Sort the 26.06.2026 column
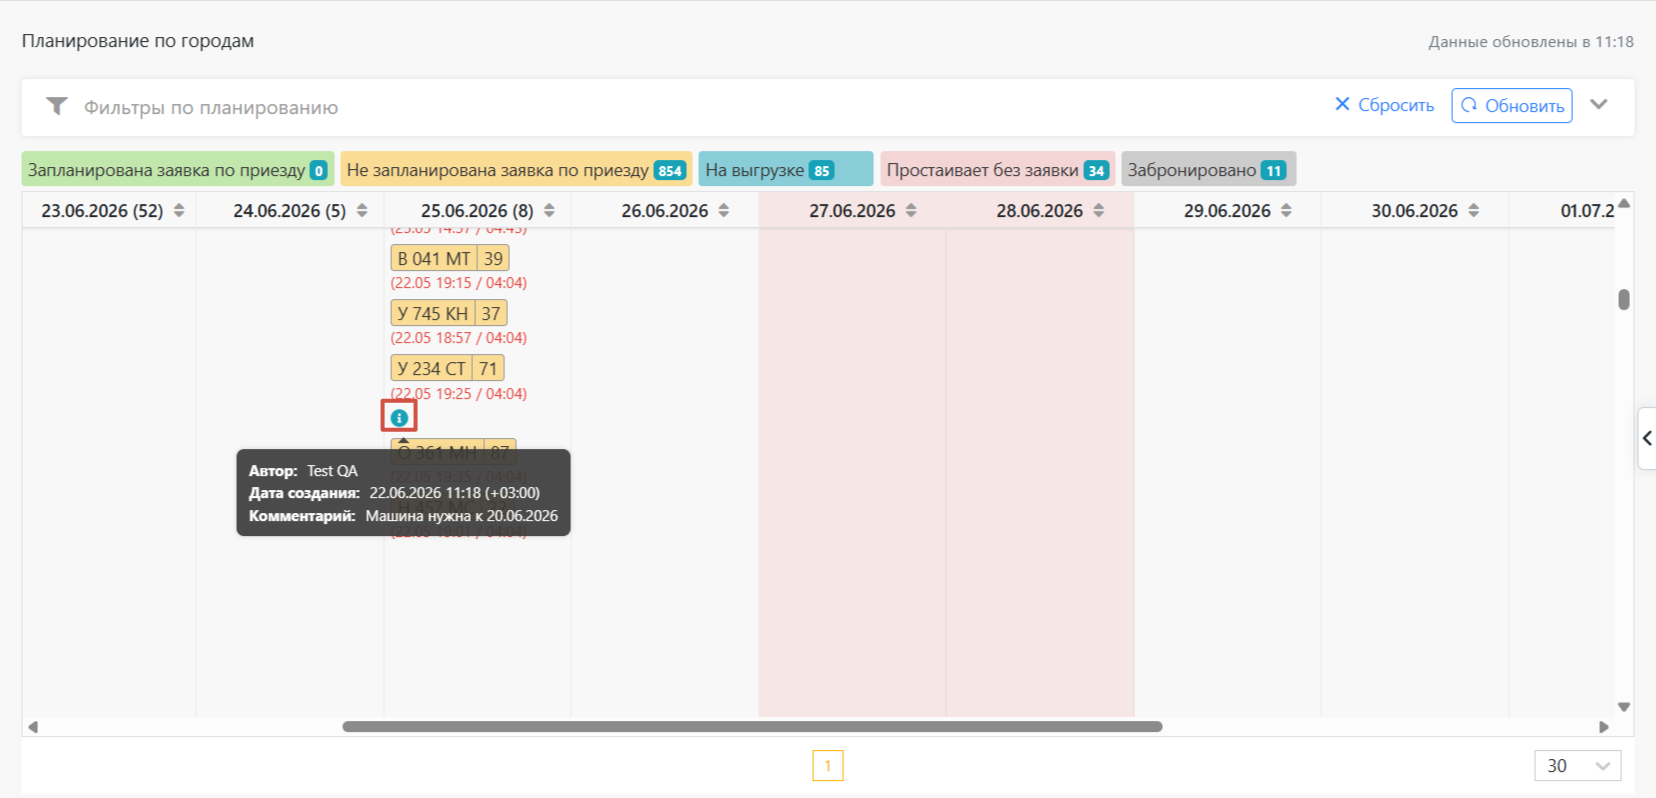 (x=724, y=211)
